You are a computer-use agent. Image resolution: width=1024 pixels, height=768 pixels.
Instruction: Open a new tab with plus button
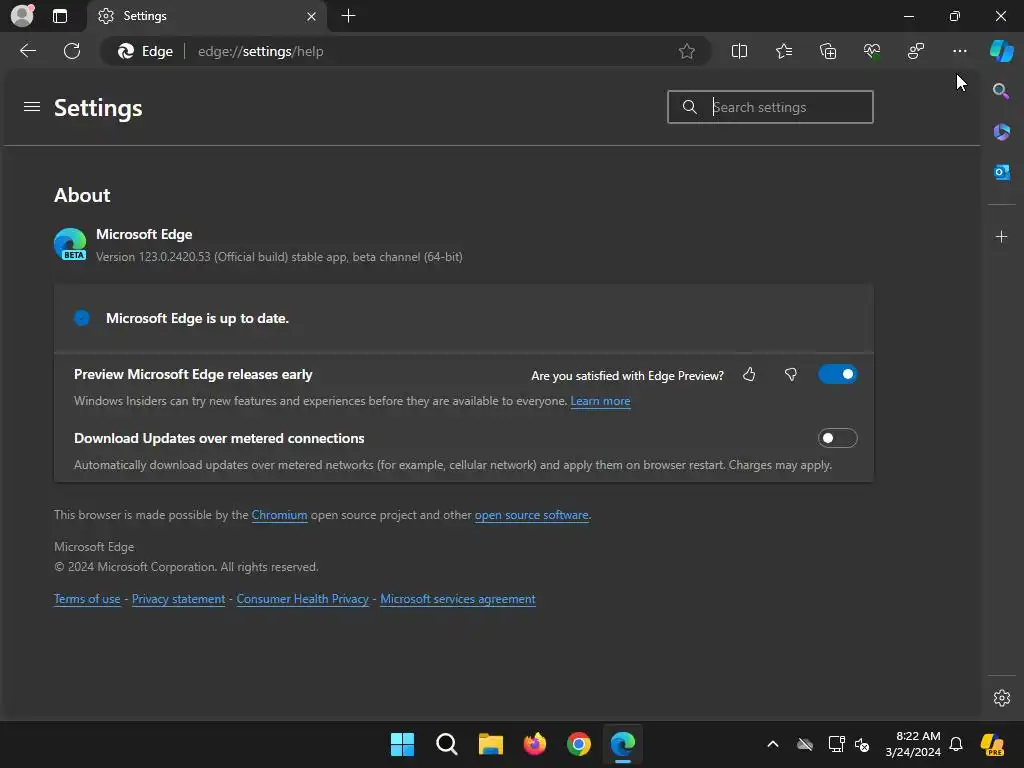tap(349, 16)
